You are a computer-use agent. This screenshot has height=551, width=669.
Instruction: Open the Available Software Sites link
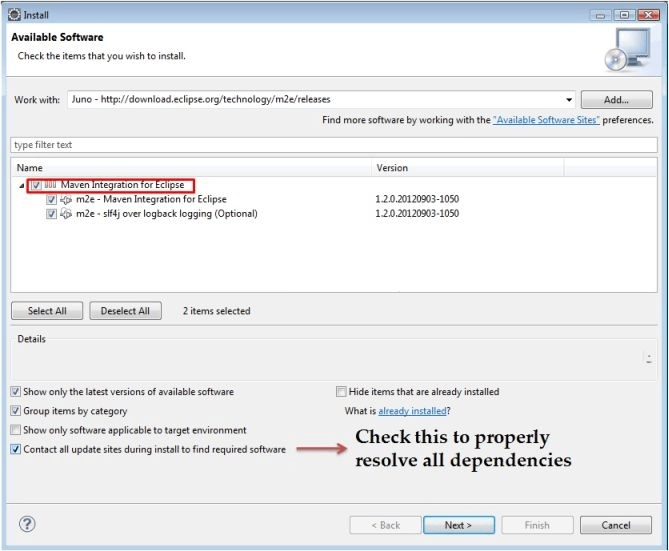pyautogui.click(x=546, y=120)
